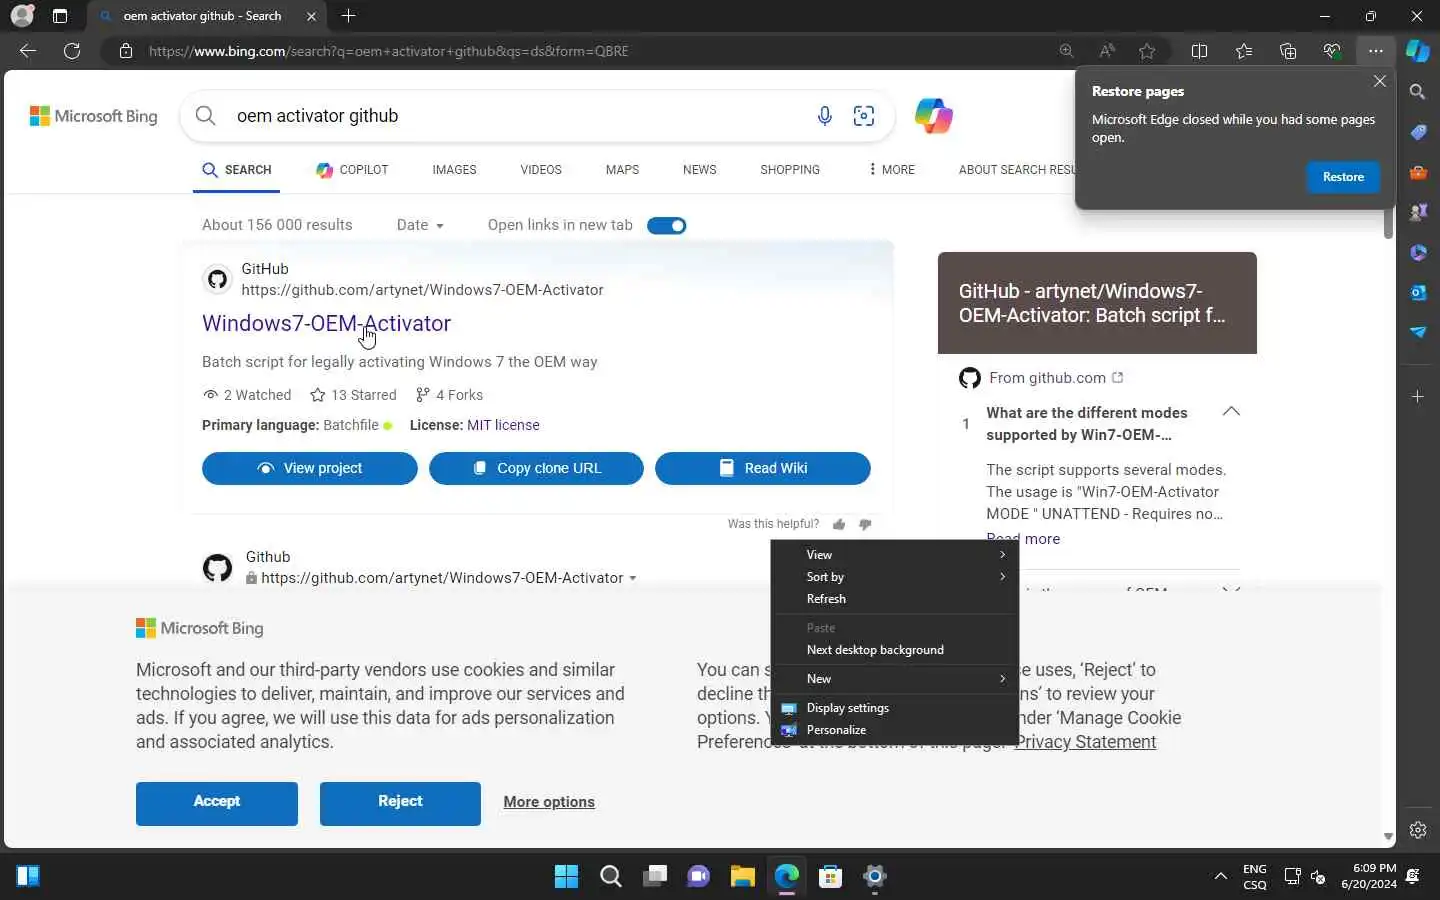Image resolution: width=1440 pixels, height=900 pixels.
Task: Open the Favorites list icon
Action: coord(1244,51)
